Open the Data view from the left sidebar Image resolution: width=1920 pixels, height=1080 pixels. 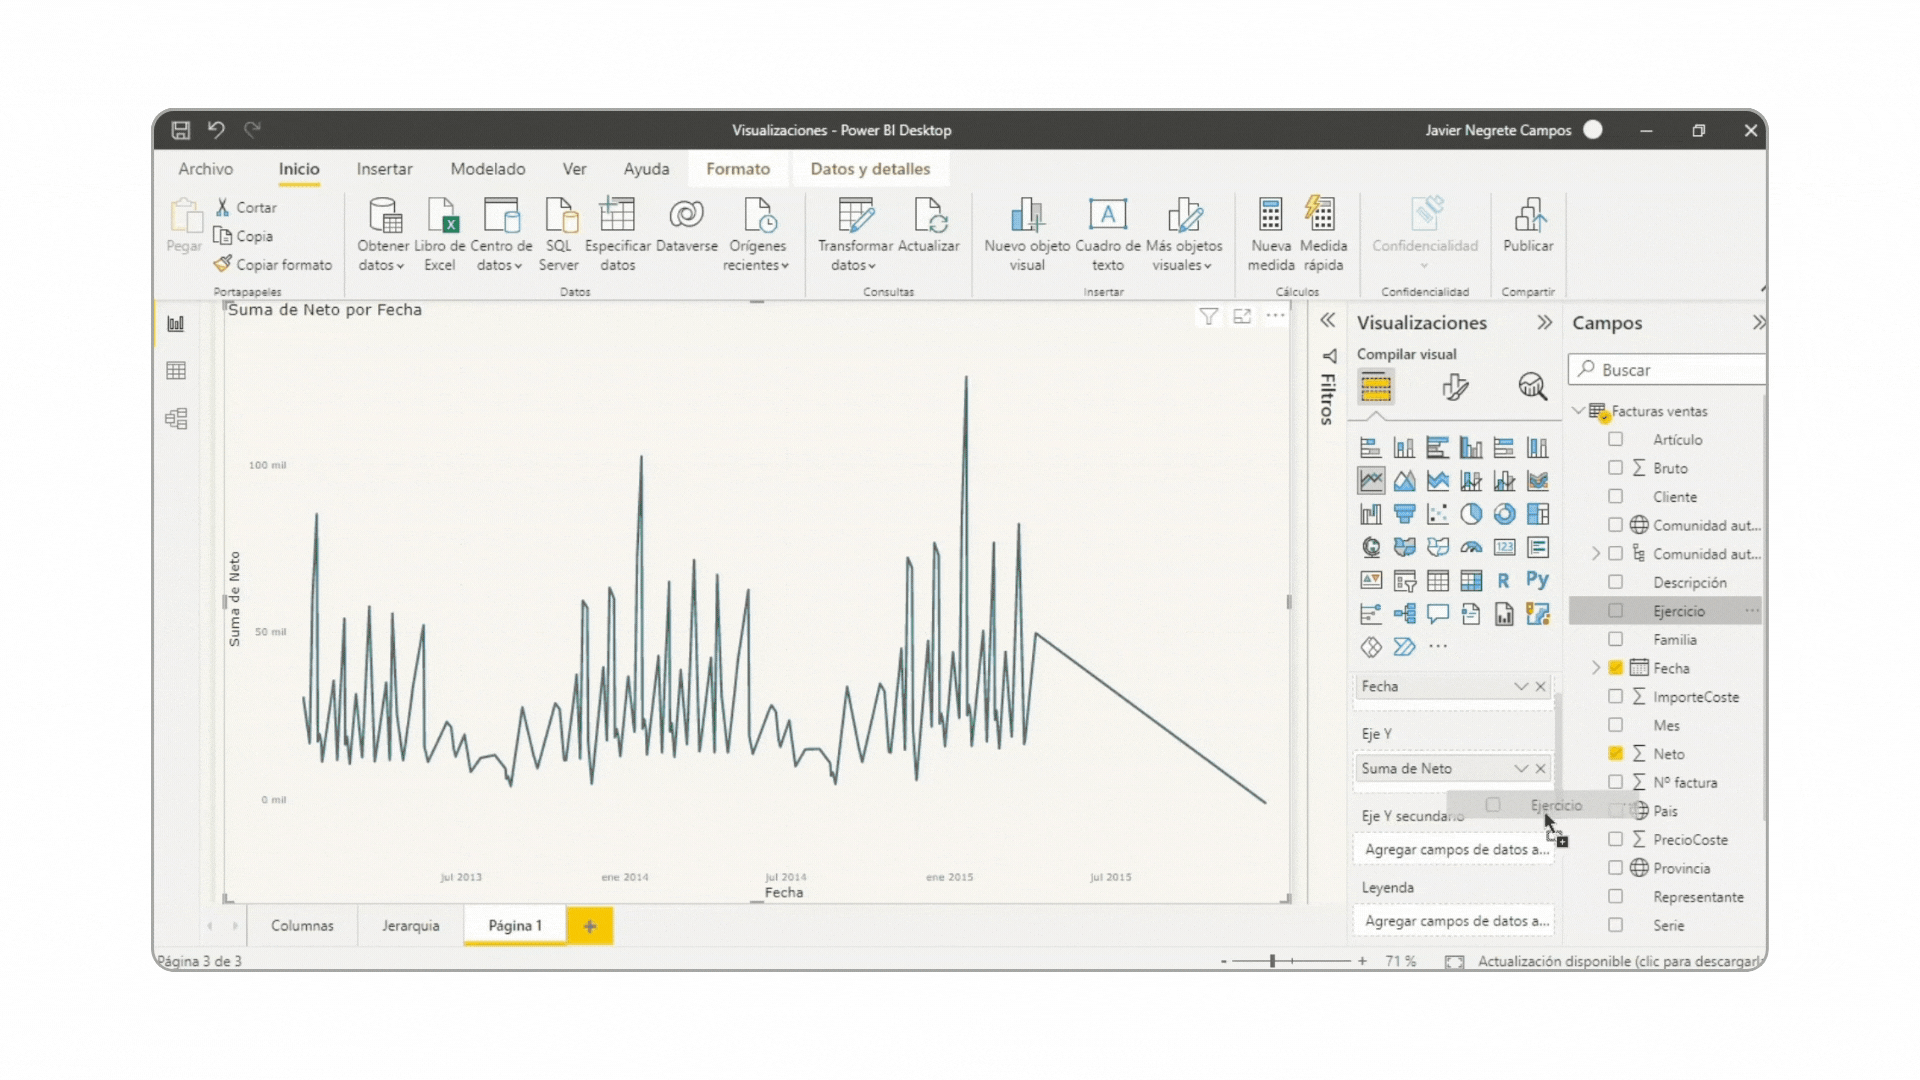176,371
